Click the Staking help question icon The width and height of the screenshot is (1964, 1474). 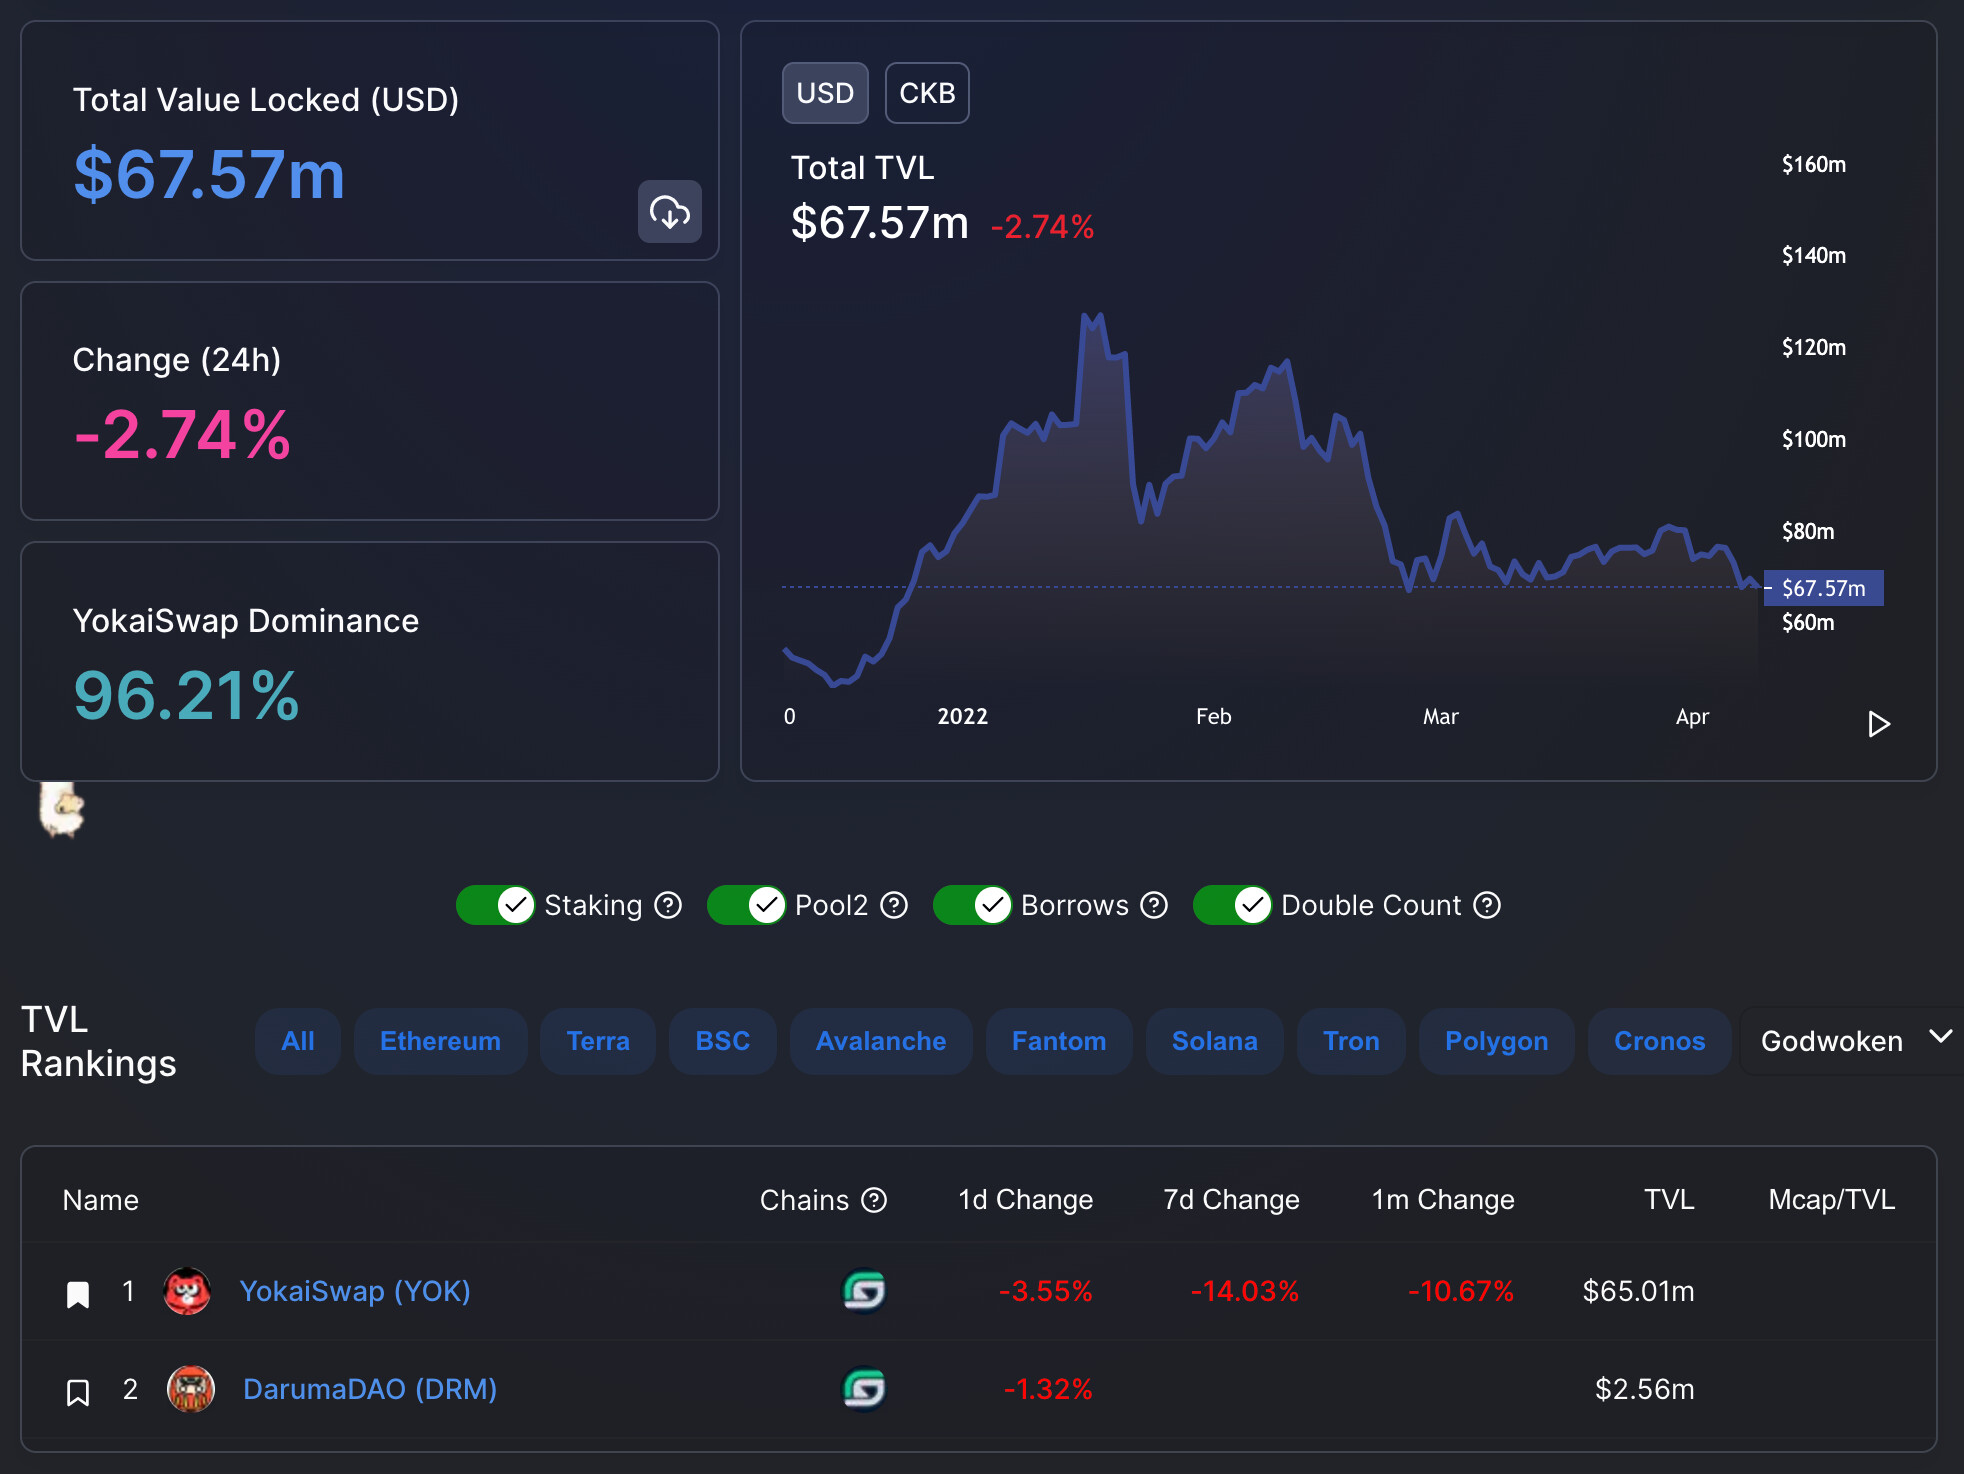click(668, 905)
